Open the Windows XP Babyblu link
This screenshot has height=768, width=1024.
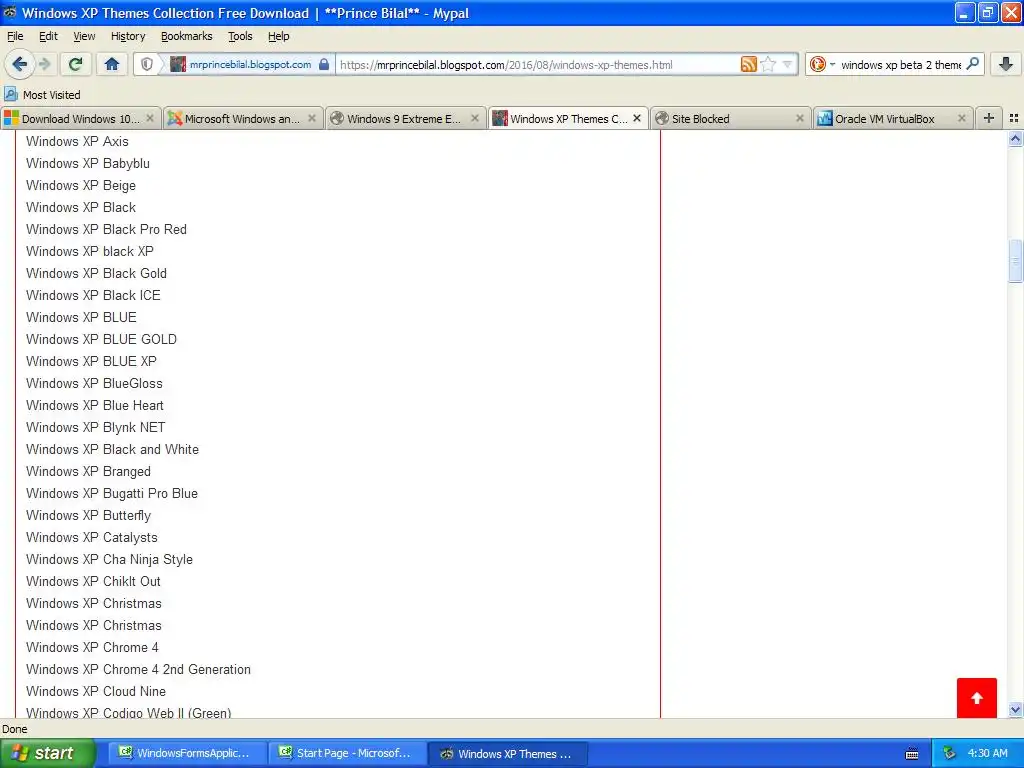(x=88, y=163)
